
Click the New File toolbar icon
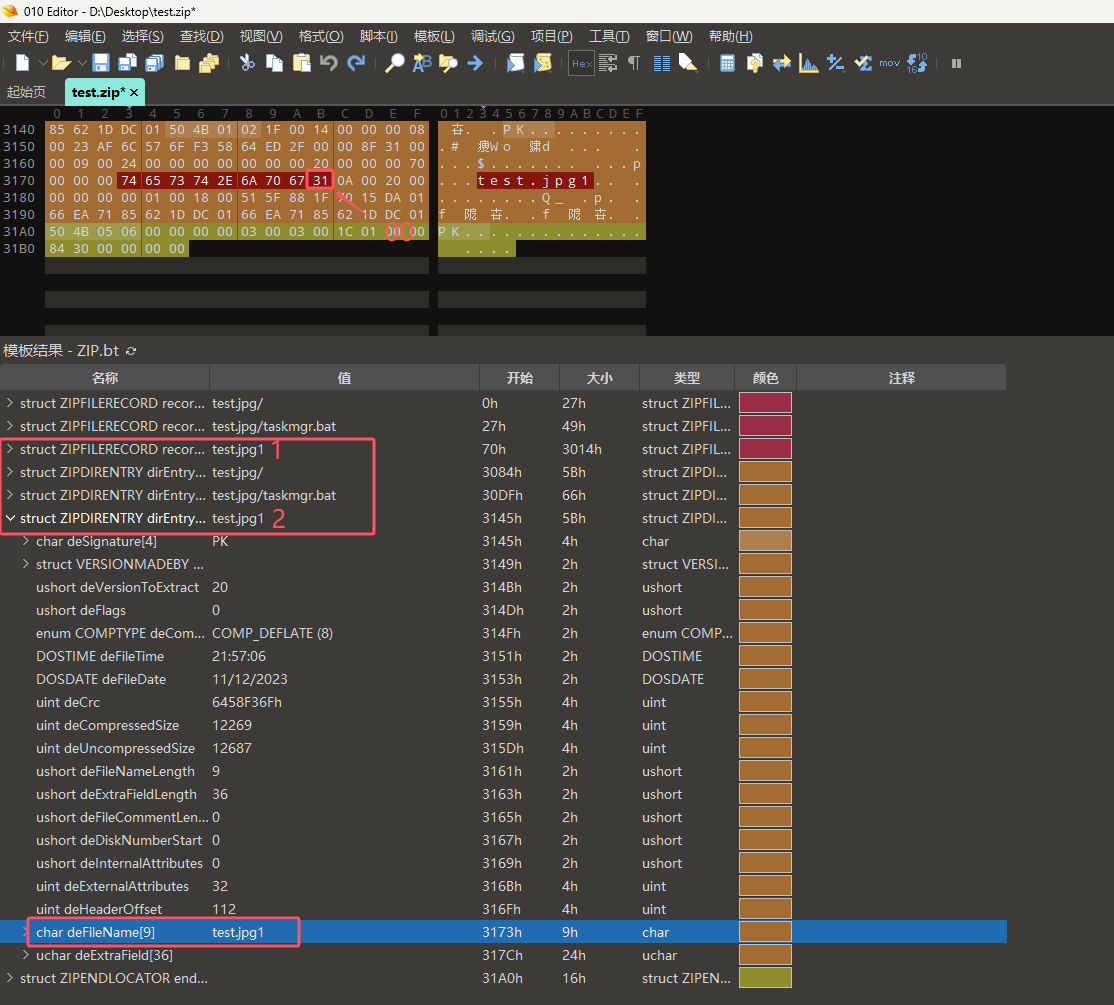click(23, 63)
